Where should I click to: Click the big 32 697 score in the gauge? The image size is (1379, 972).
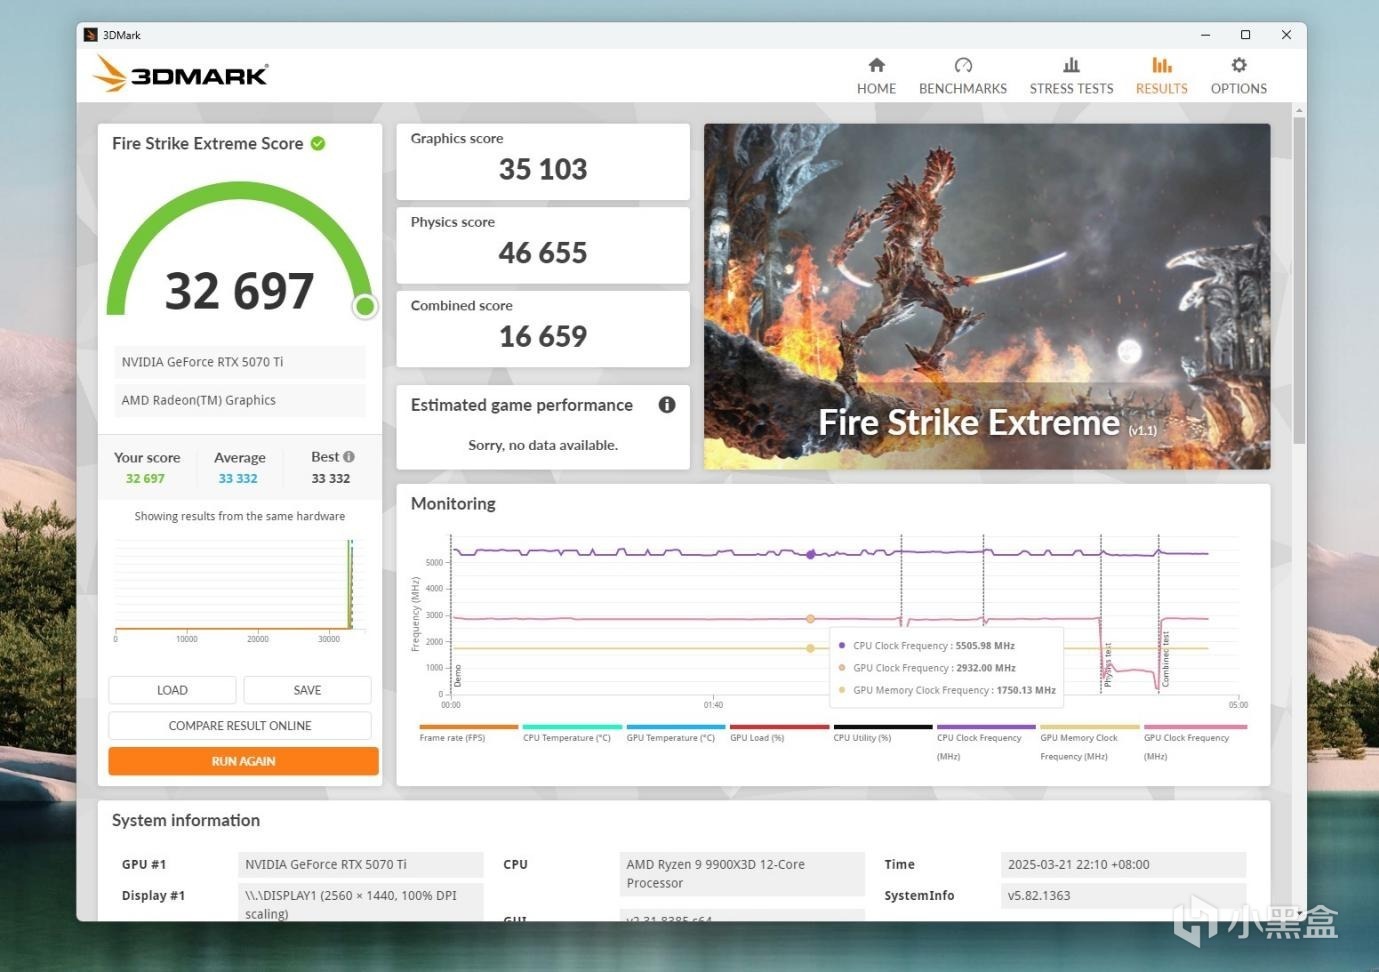pyautogui.click(x=239, y=291)
